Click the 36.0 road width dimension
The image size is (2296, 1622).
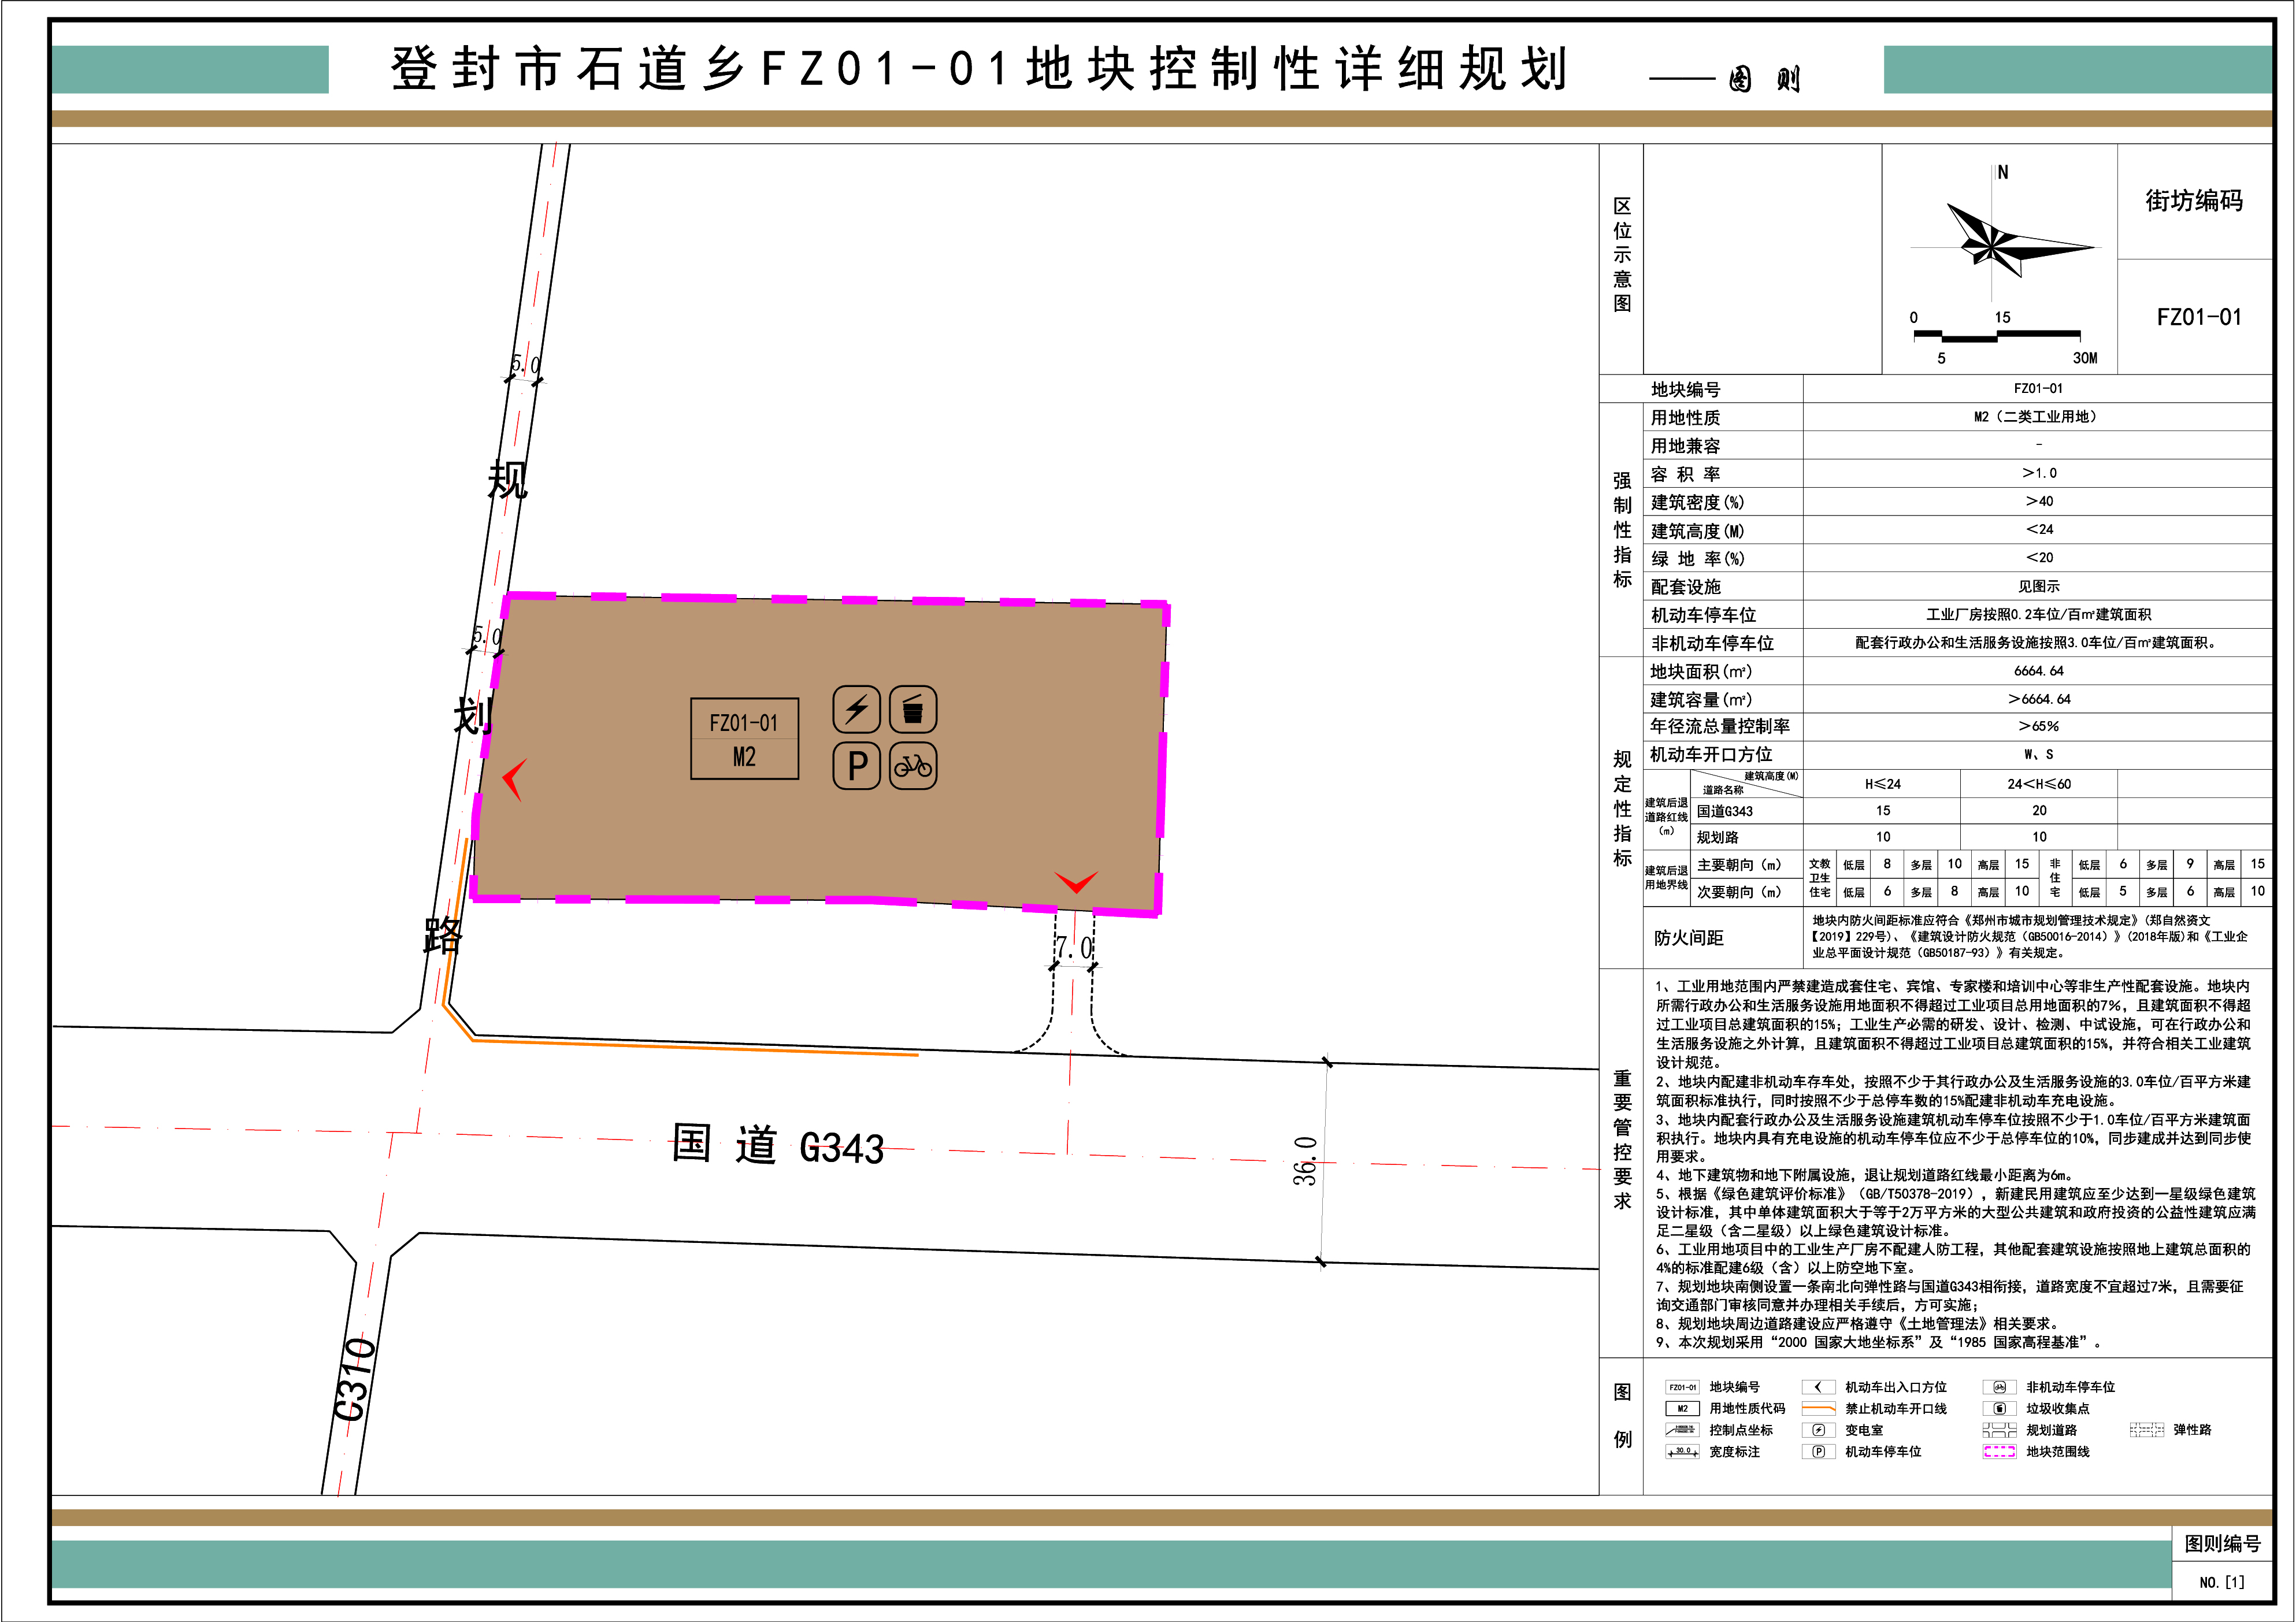(1305, 1161)
